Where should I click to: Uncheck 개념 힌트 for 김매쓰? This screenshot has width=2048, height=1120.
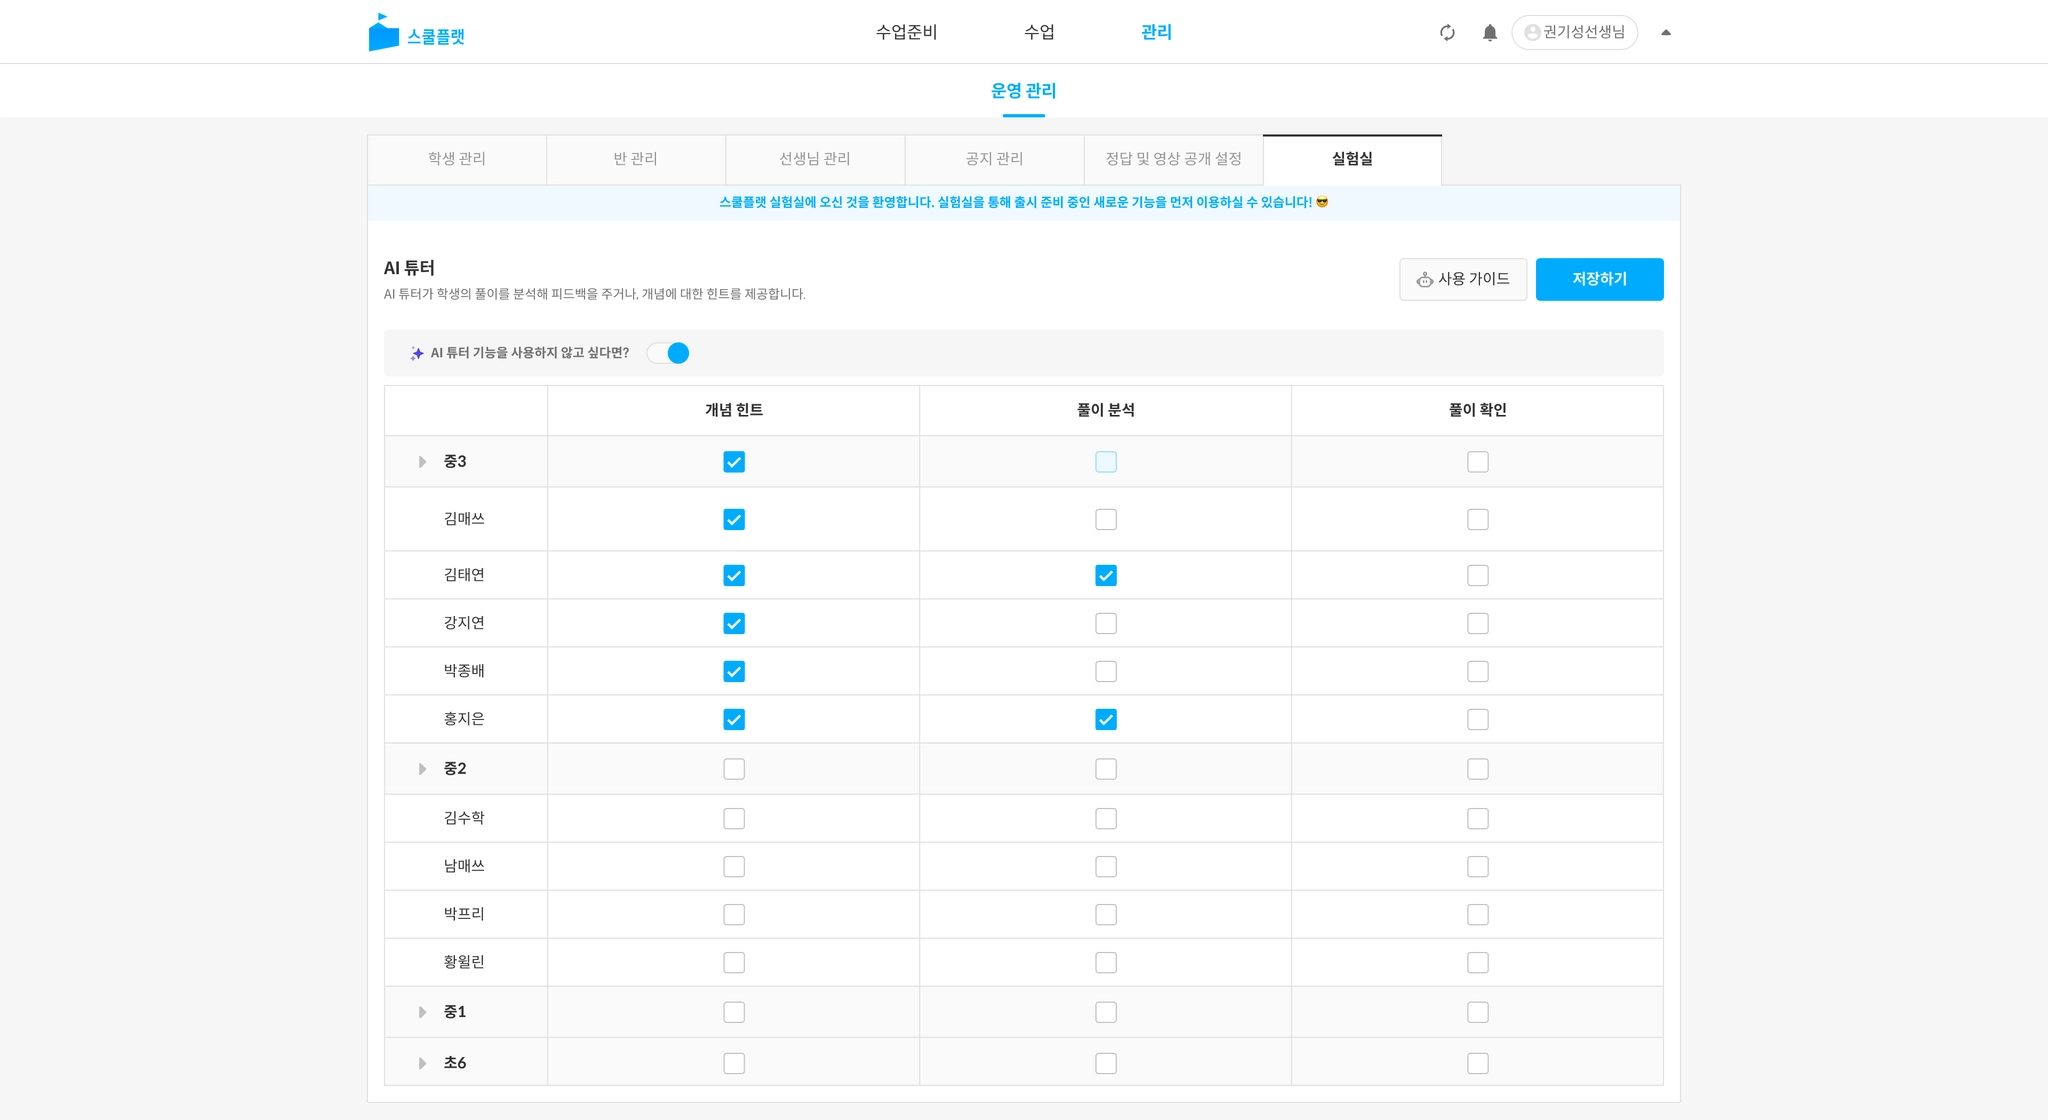(734, 520)
